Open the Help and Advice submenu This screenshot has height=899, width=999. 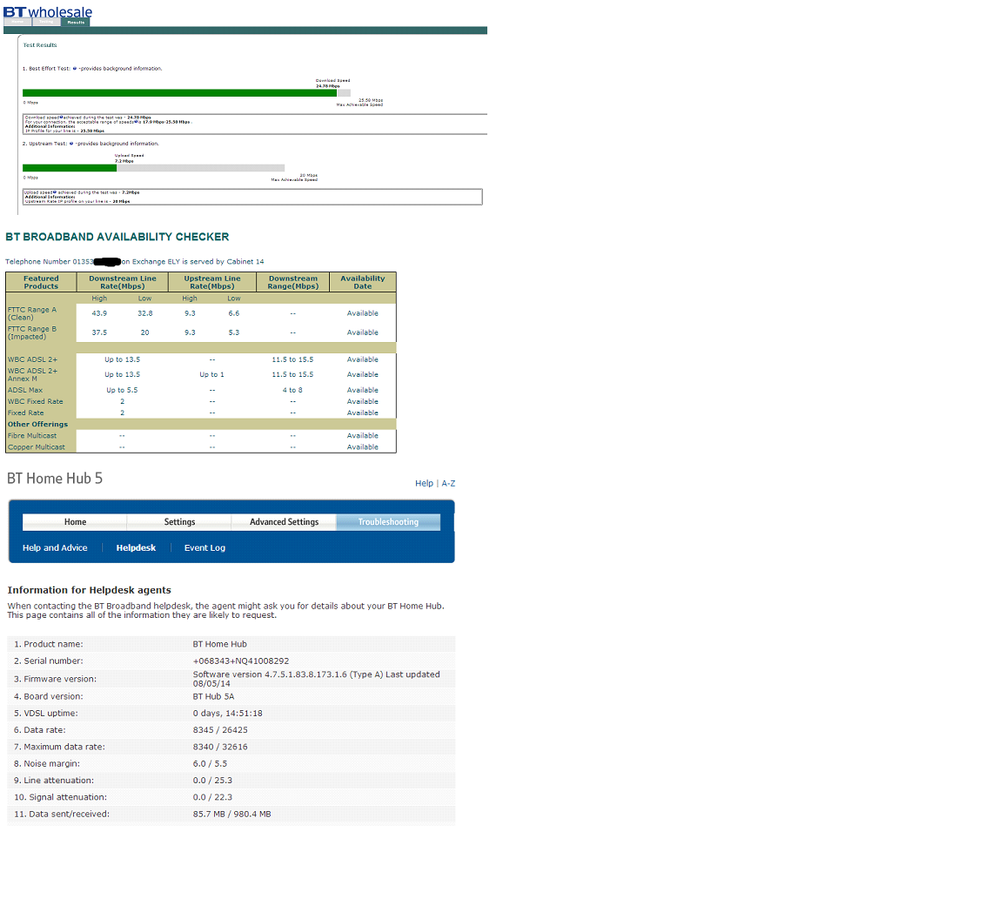click(55, 548)
